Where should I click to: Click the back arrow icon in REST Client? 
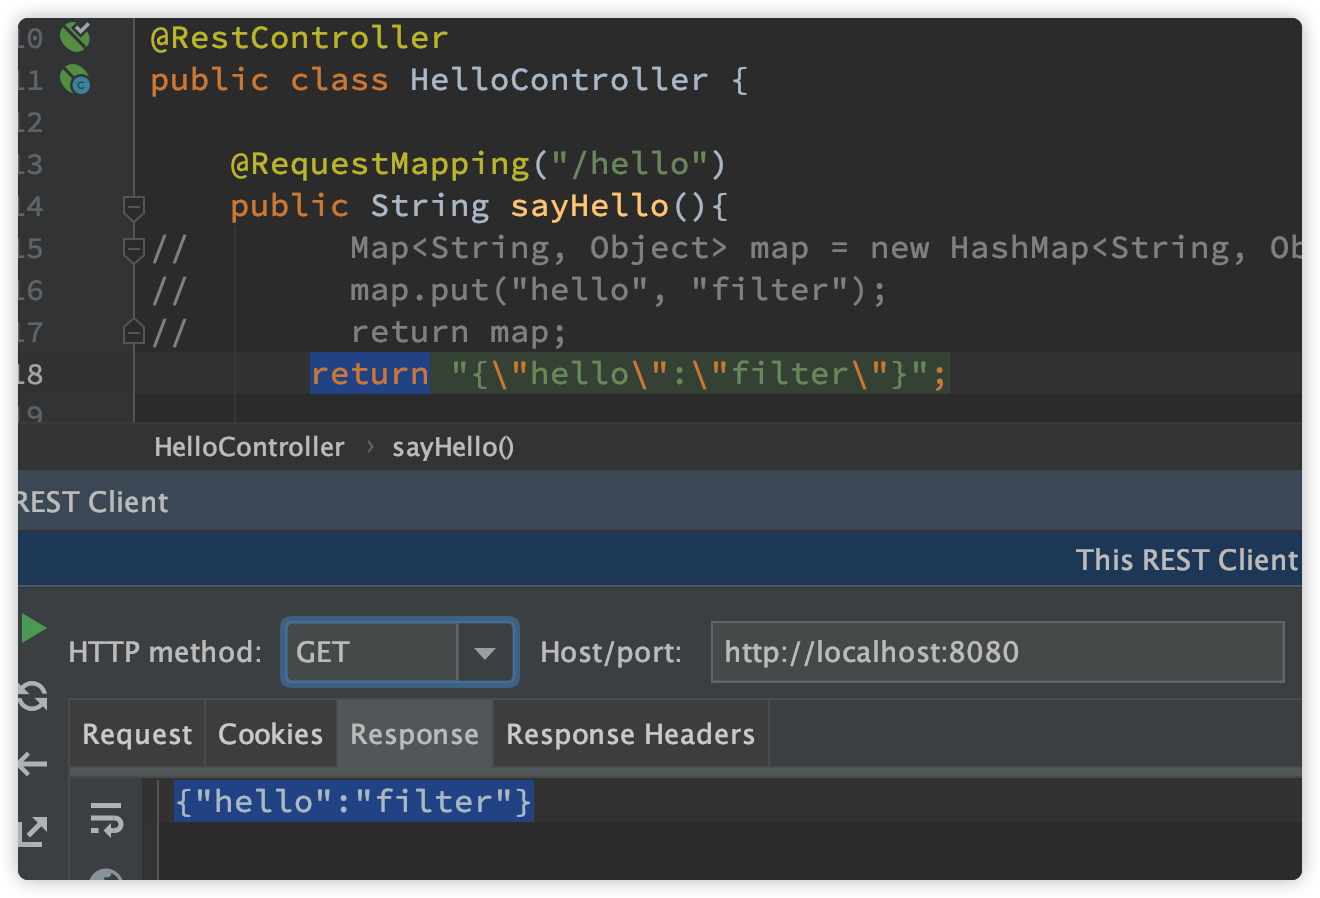[33, 765]
